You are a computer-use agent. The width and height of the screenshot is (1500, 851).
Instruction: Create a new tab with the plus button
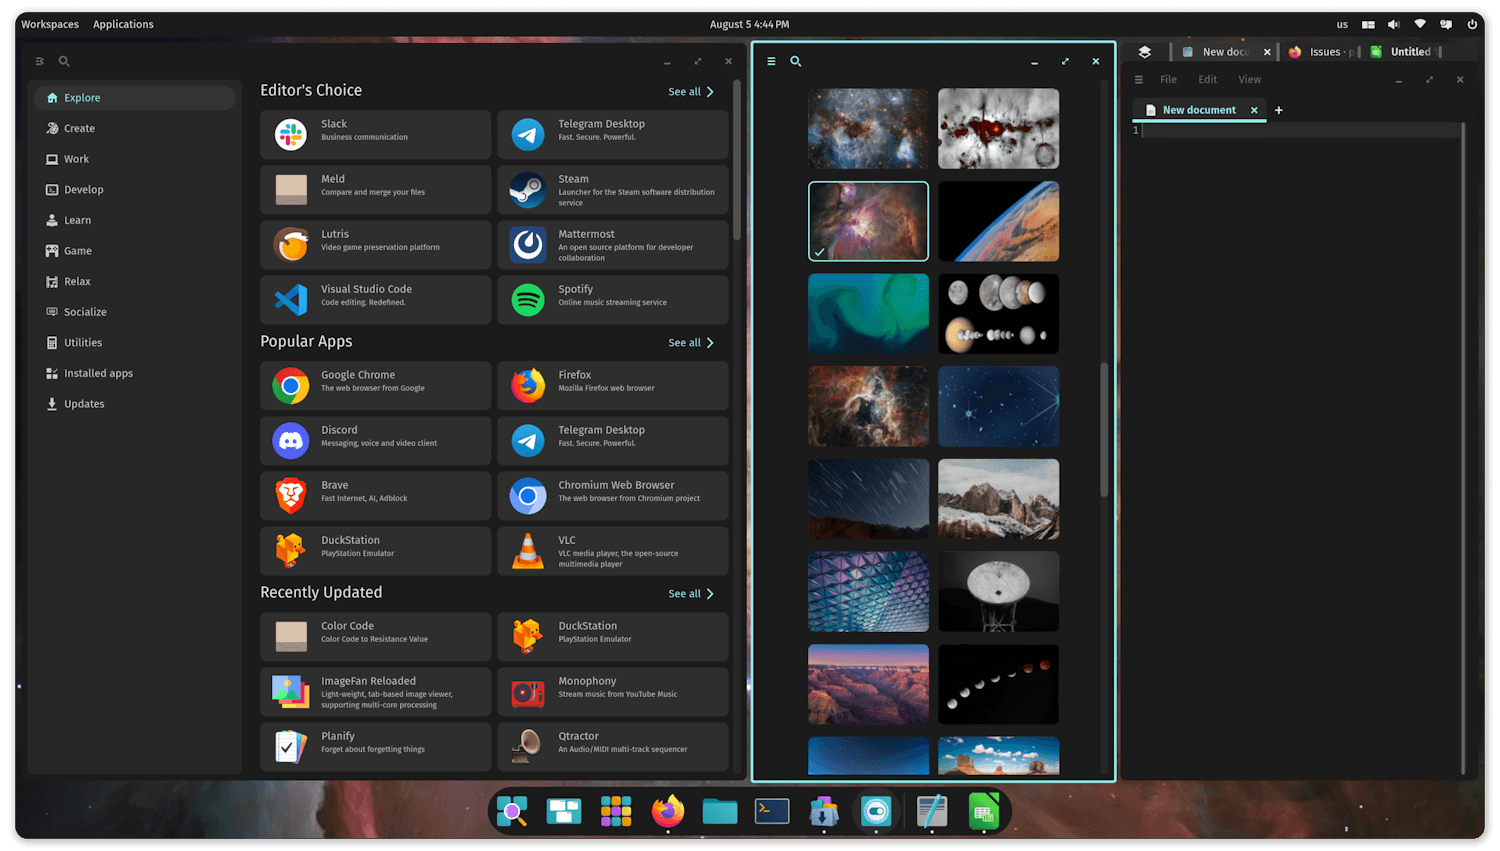pos(1278,110)
